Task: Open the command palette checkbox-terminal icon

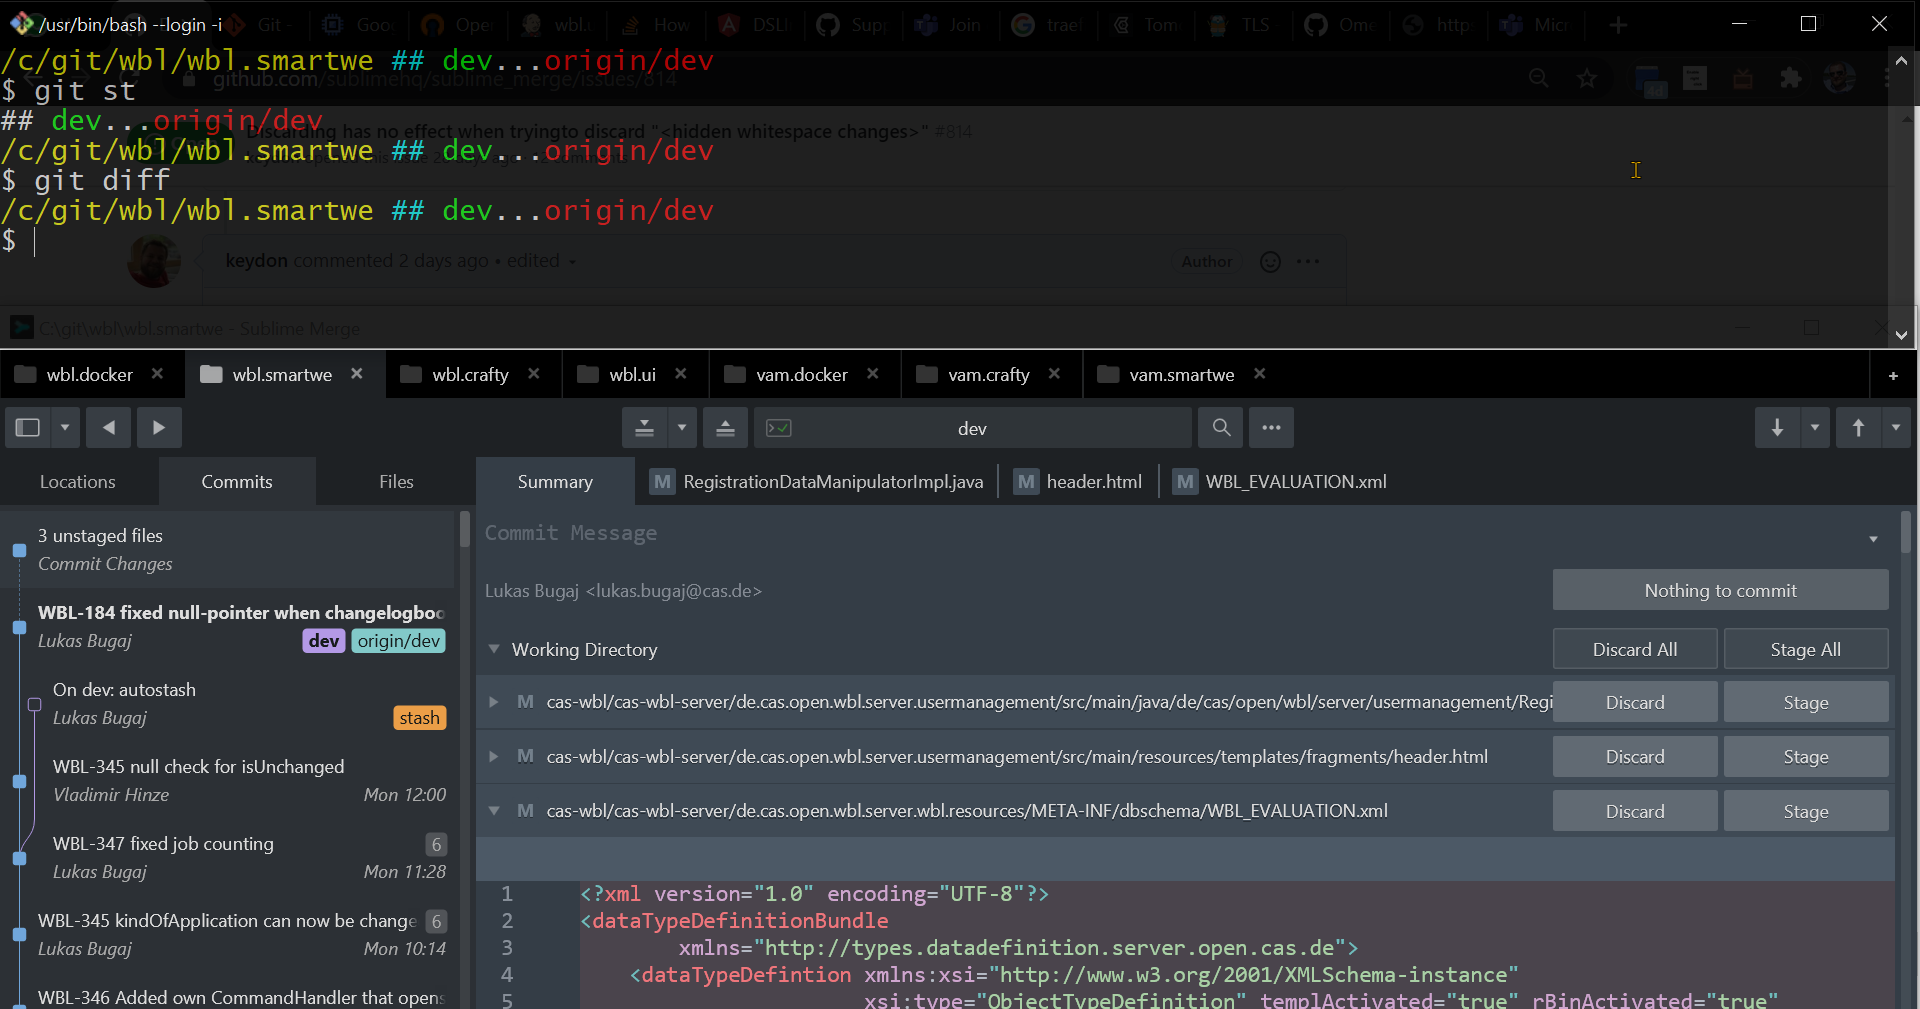Action: click(779, 427)
